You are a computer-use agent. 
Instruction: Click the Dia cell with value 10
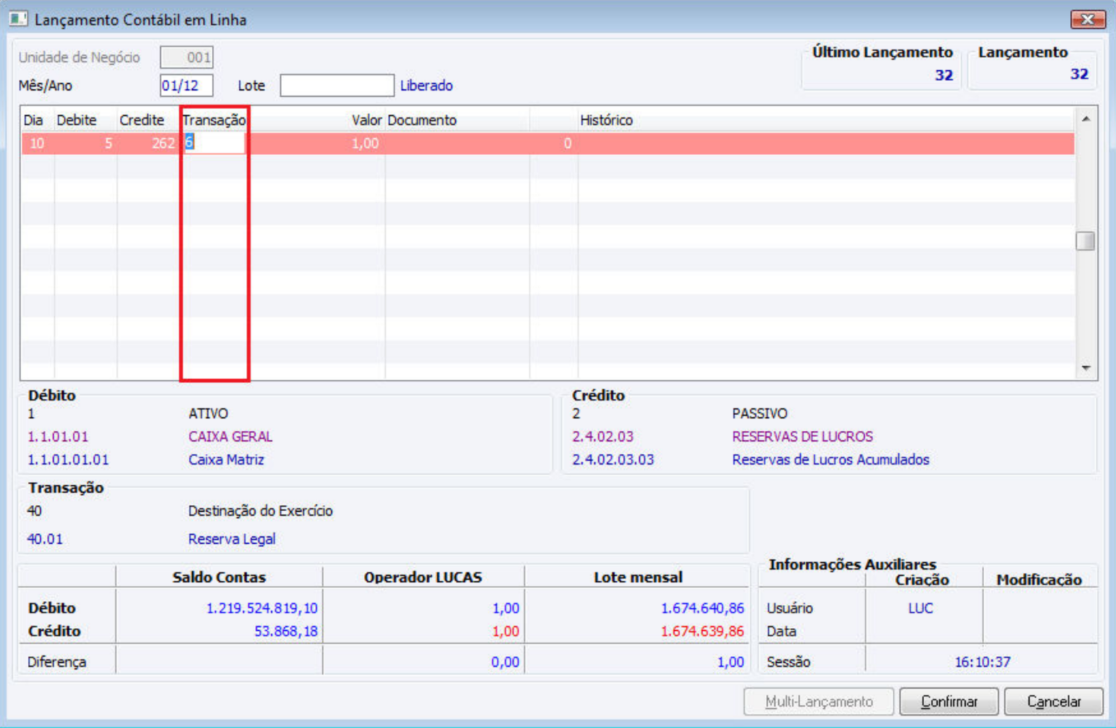pos(37,143)
